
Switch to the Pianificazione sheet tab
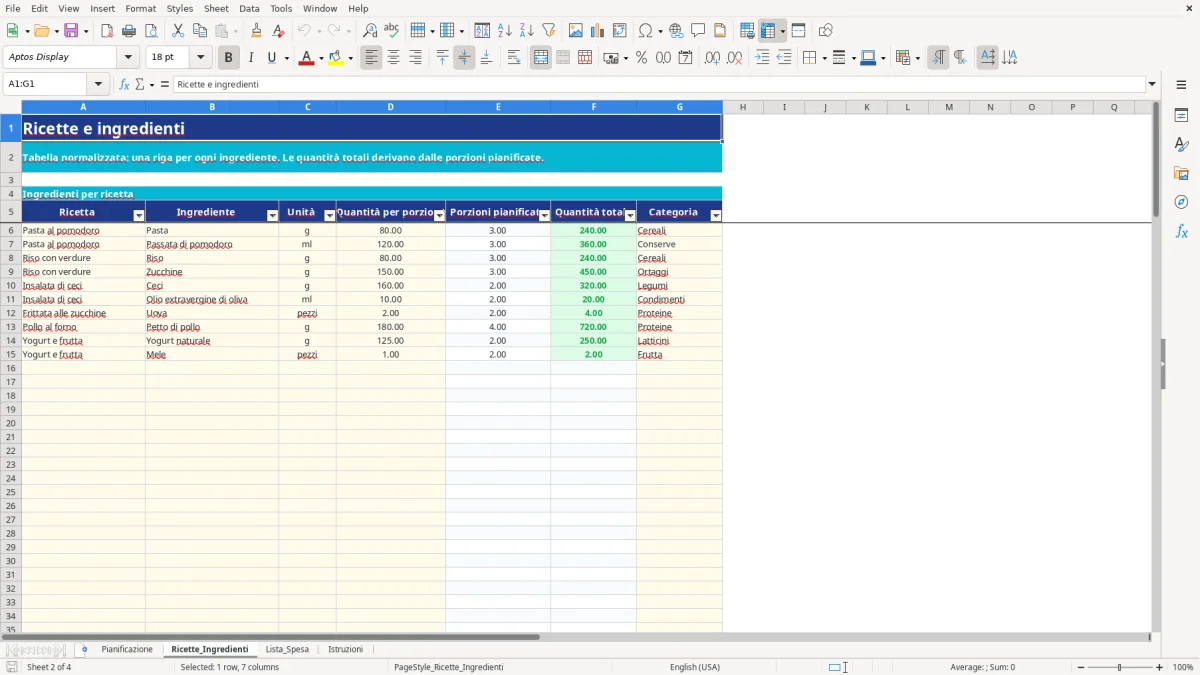click(x=127, y=650)
